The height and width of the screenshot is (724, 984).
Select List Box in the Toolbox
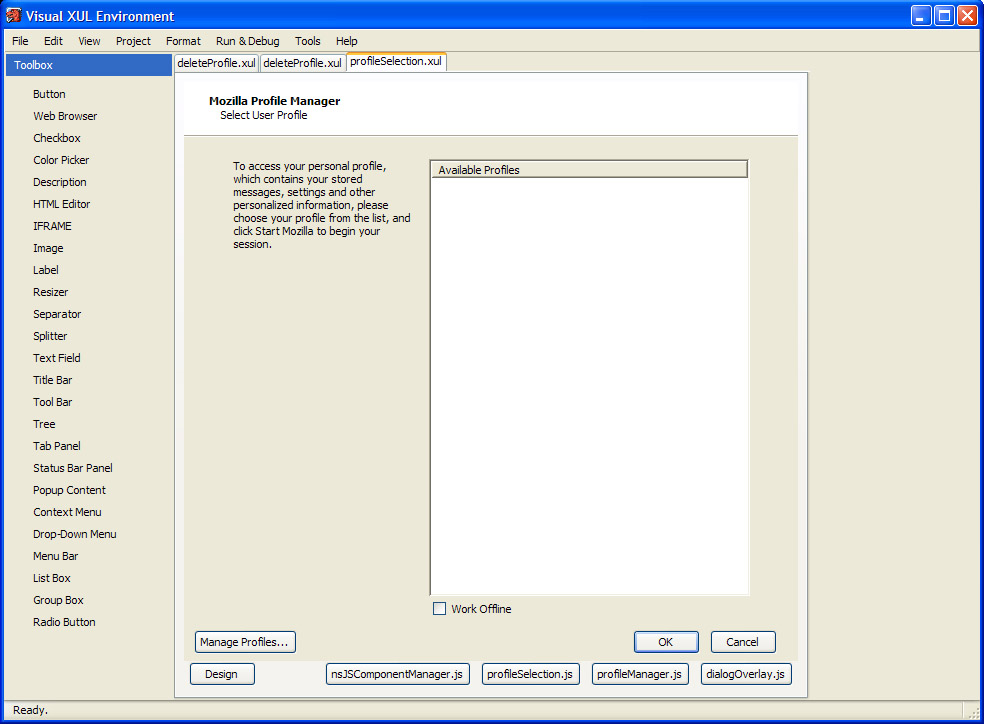pos(52,578)
